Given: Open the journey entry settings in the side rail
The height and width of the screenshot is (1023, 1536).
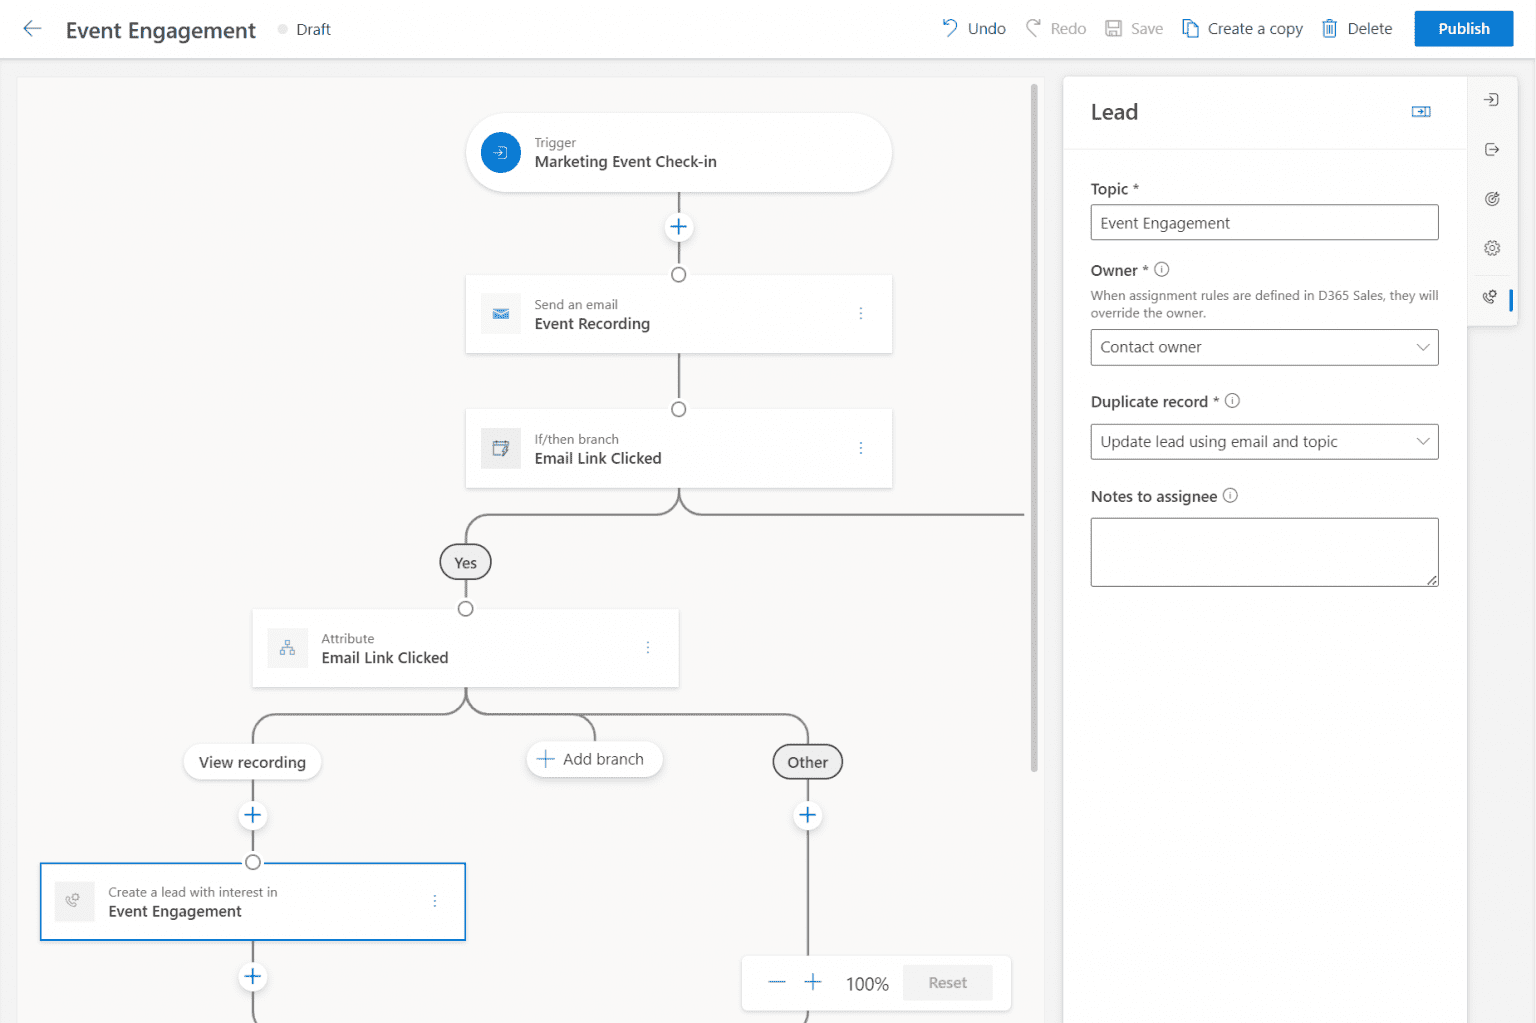Looking at the screenshot, I should (1491, 99).
